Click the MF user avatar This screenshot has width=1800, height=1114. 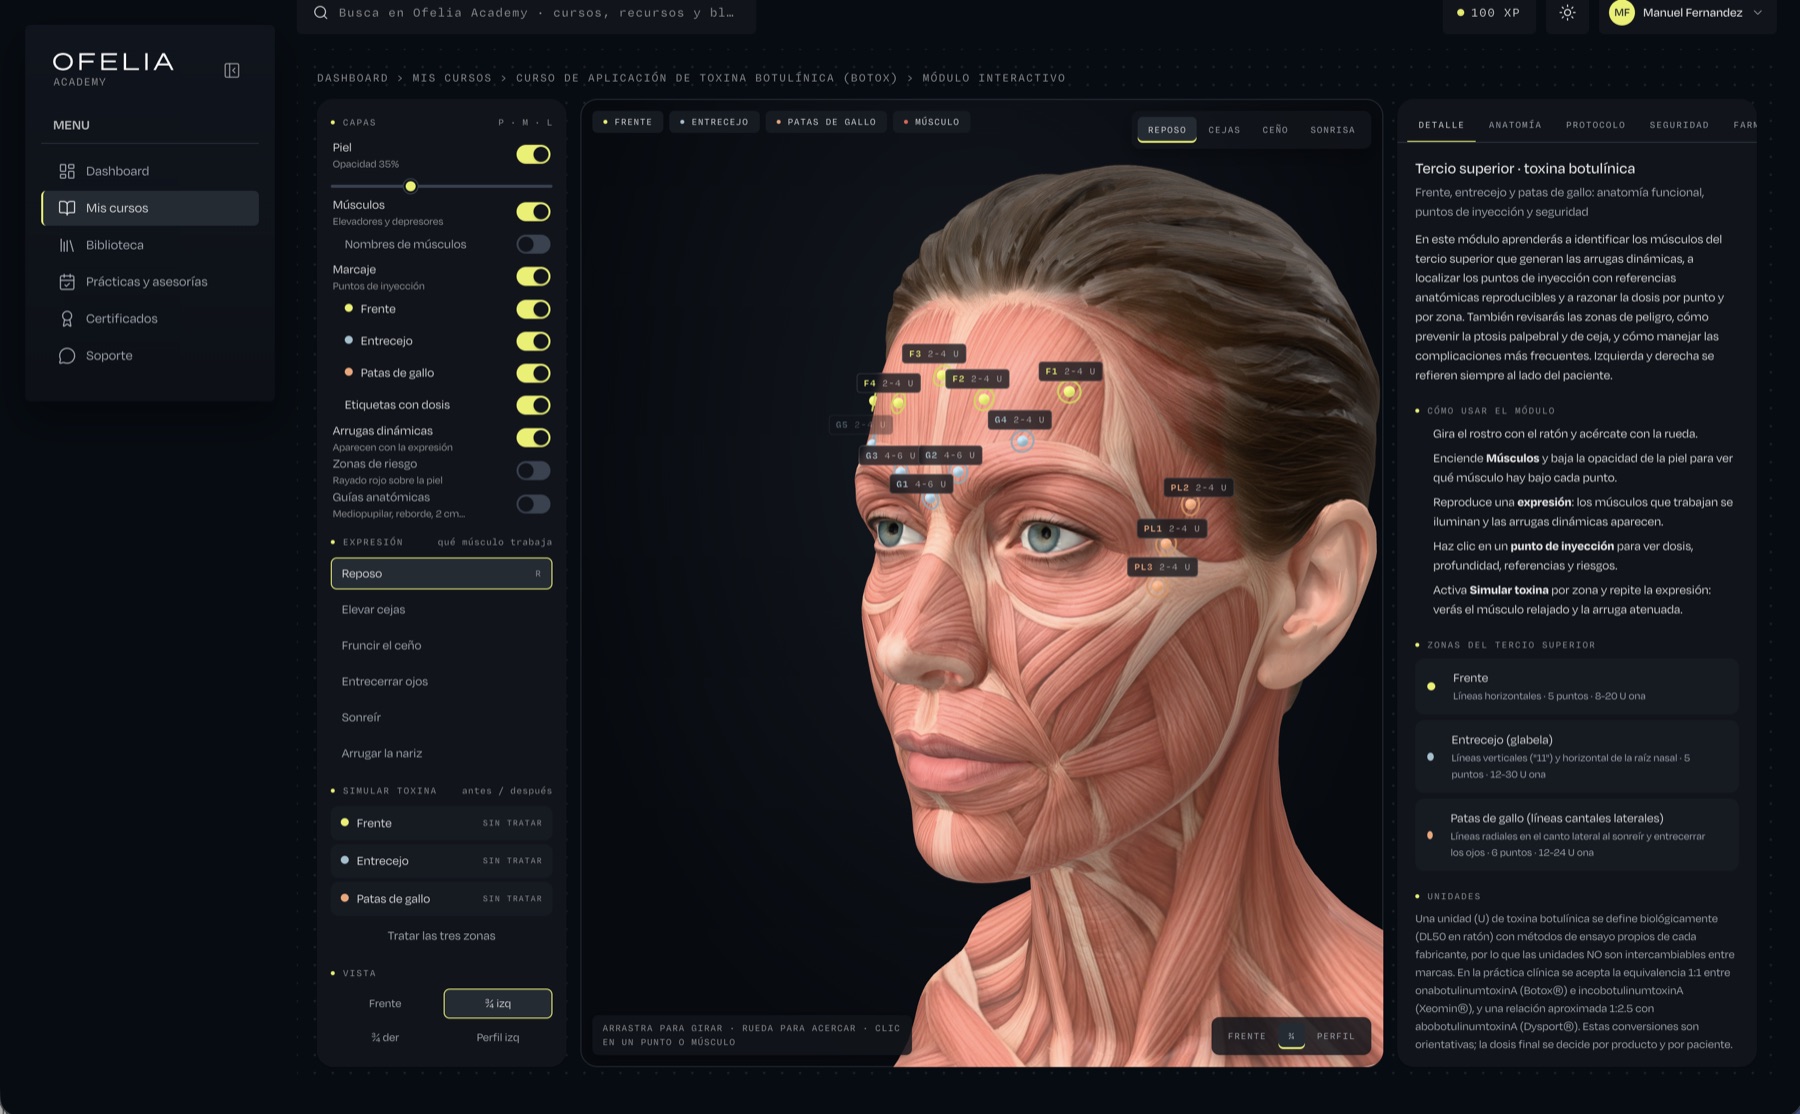click(x=1622, y=13)
